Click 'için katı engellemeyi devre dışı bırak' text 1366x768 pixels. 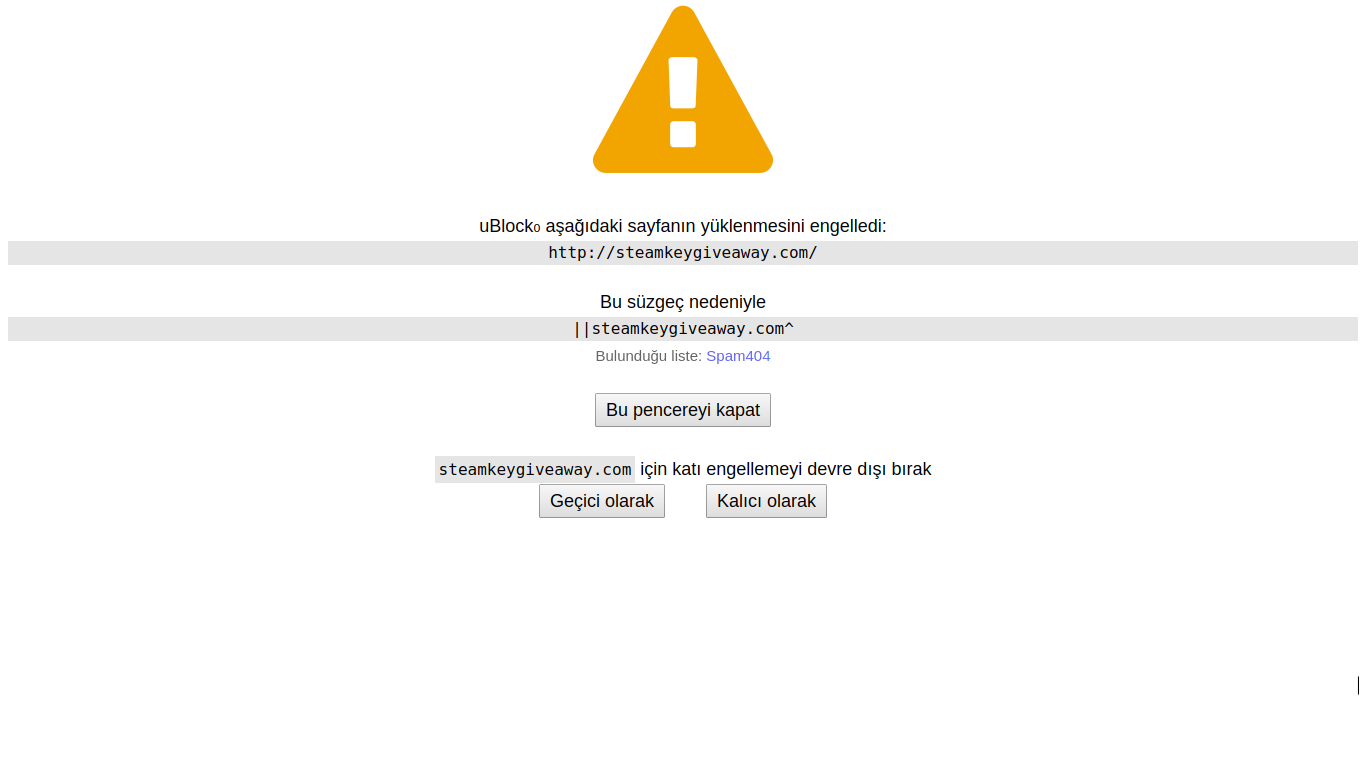(786, 469)
